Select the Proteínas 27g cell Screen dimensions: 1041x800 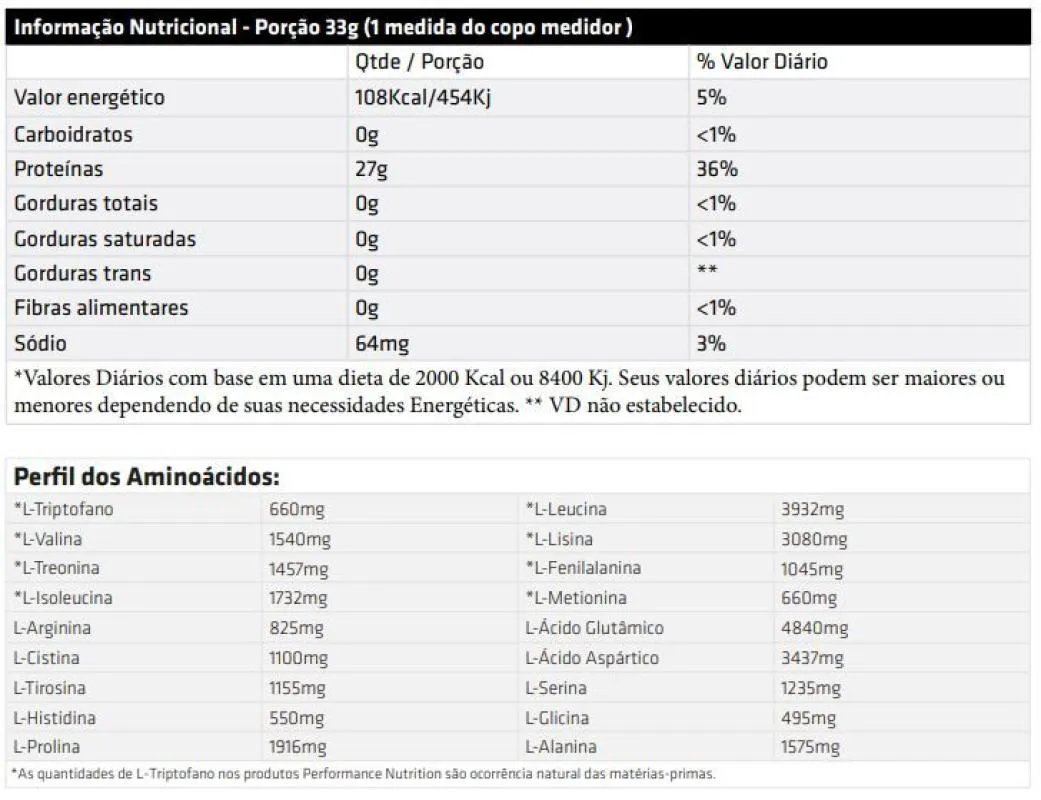point(371,169)
